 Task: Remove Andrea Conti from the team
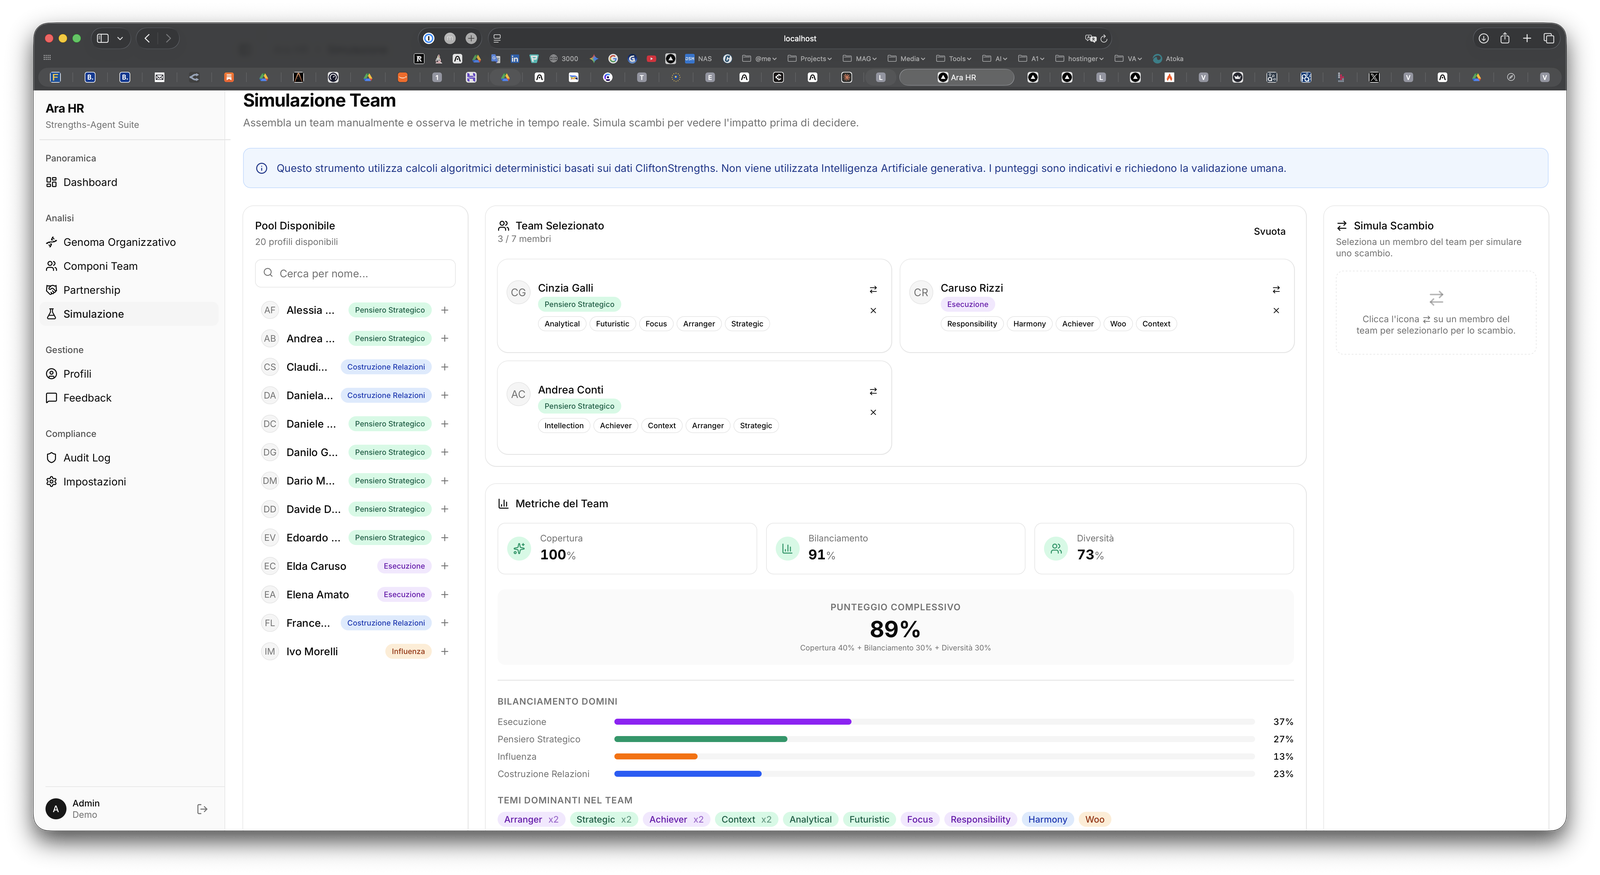(873, 413)
